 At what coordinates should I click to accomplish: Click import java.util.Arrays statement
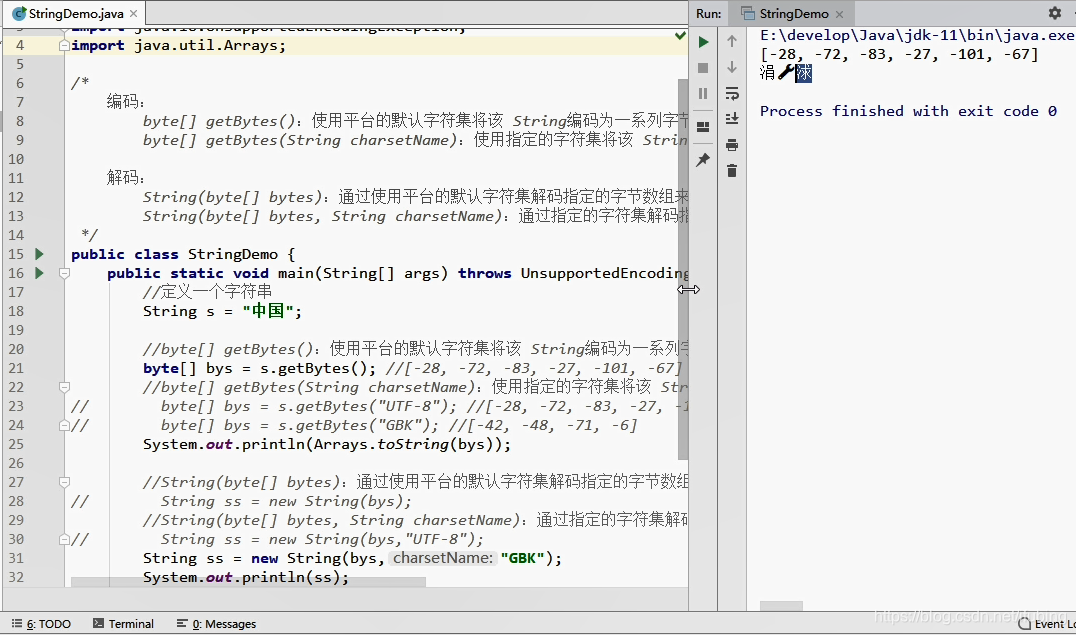coord(178,45)
